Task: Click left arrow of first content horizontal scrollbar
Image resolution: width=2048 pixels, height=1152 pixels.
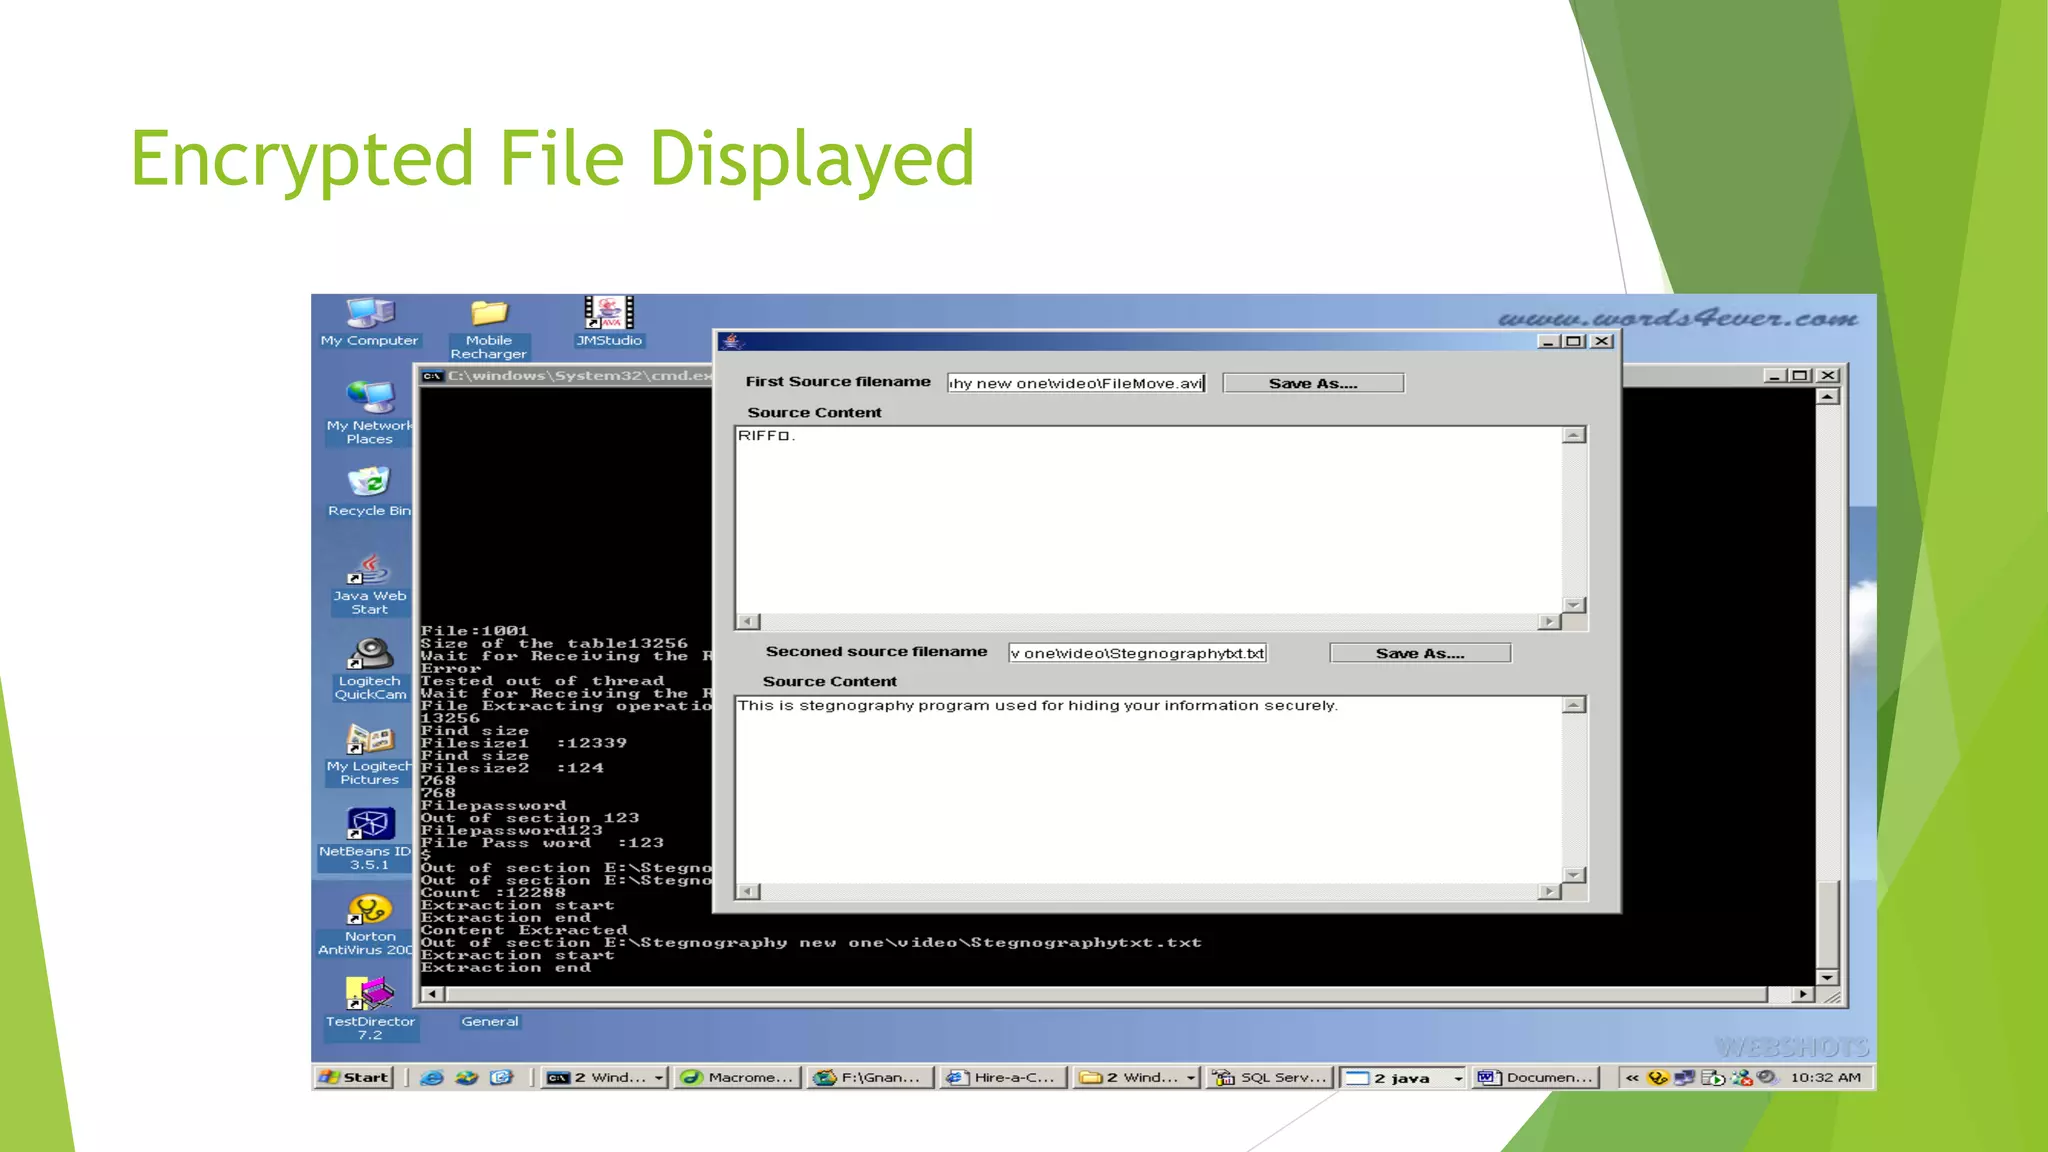Action: point(748,621)
